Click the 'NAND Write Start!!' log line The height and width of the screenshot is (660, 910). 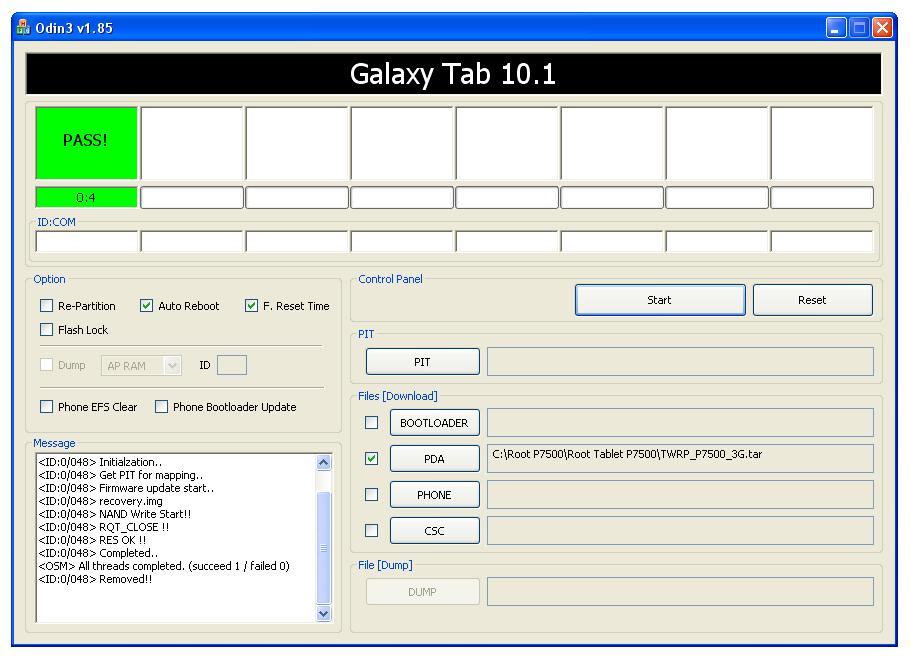click(x=114, y=514)
